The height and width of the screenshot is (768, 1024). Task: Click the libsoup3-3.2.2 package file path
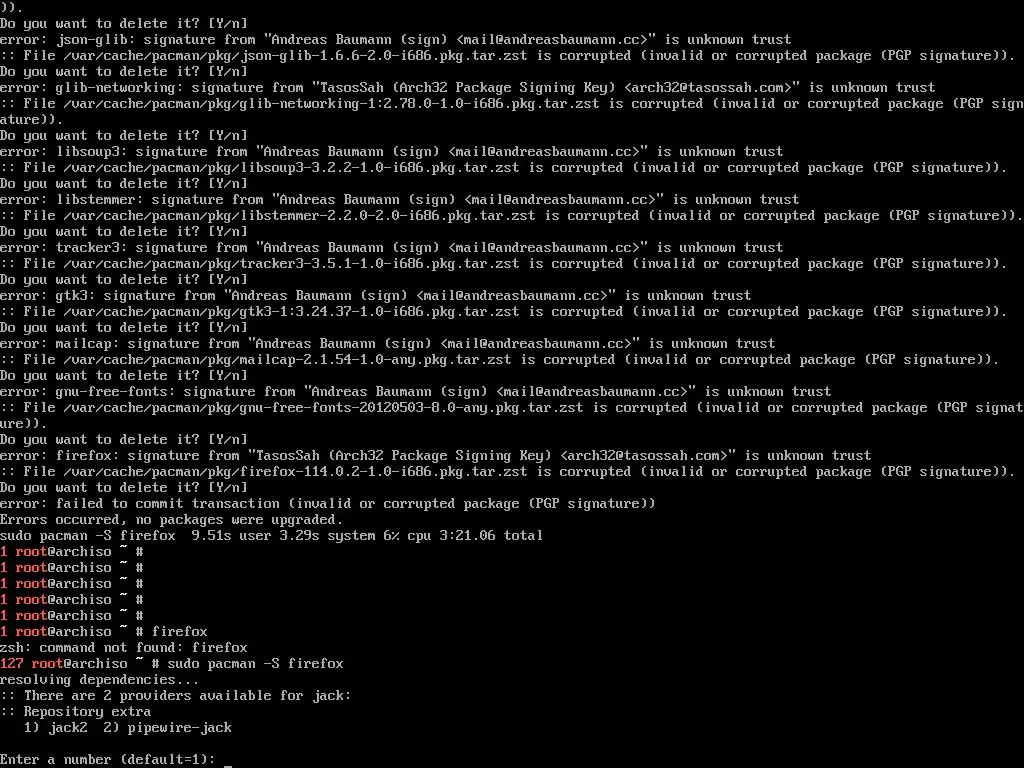click(291, 168)
